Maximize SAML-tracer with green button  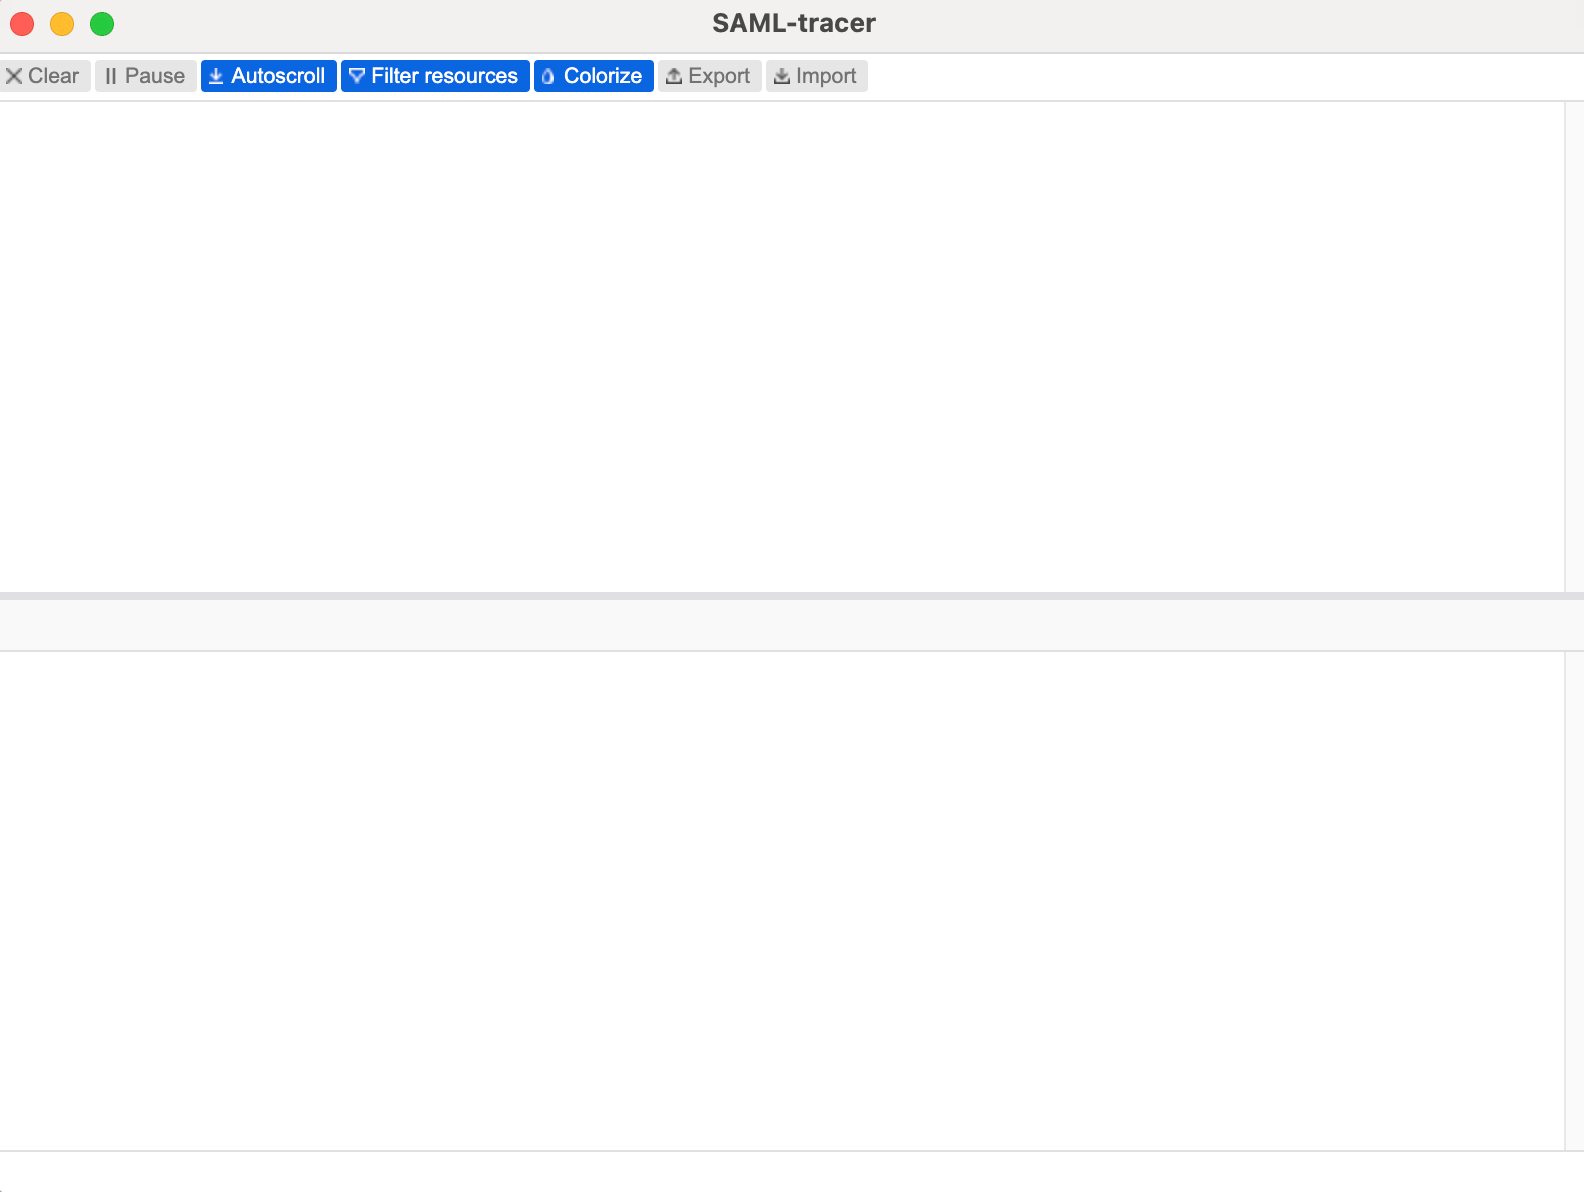(102, 24)
